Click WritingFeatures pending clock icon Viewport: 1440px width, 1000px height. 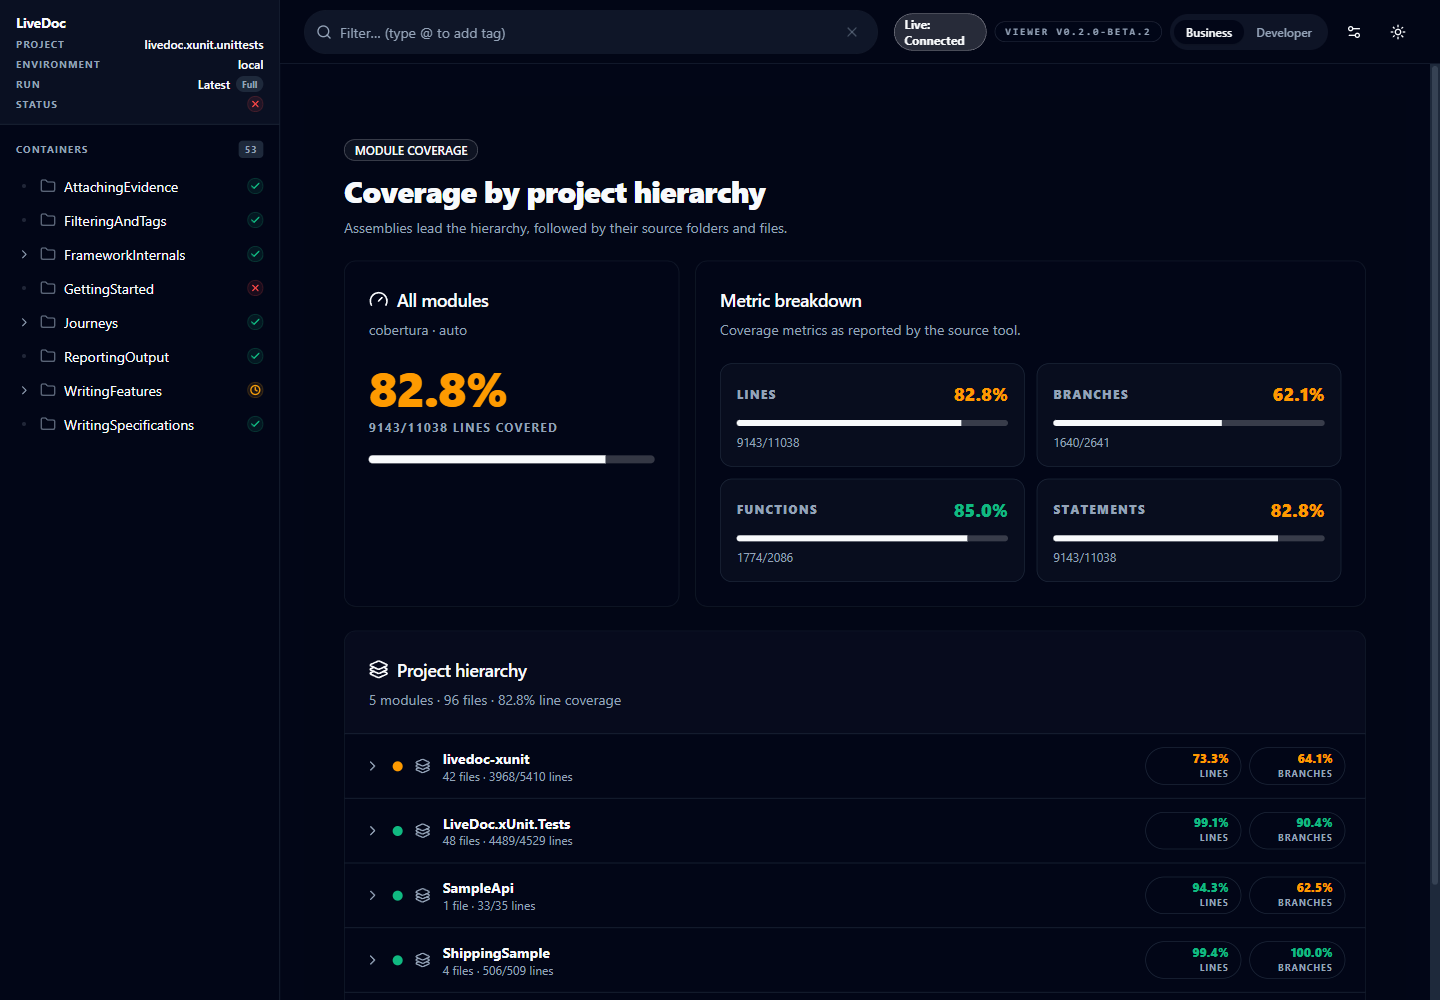(x=255, y=390)
